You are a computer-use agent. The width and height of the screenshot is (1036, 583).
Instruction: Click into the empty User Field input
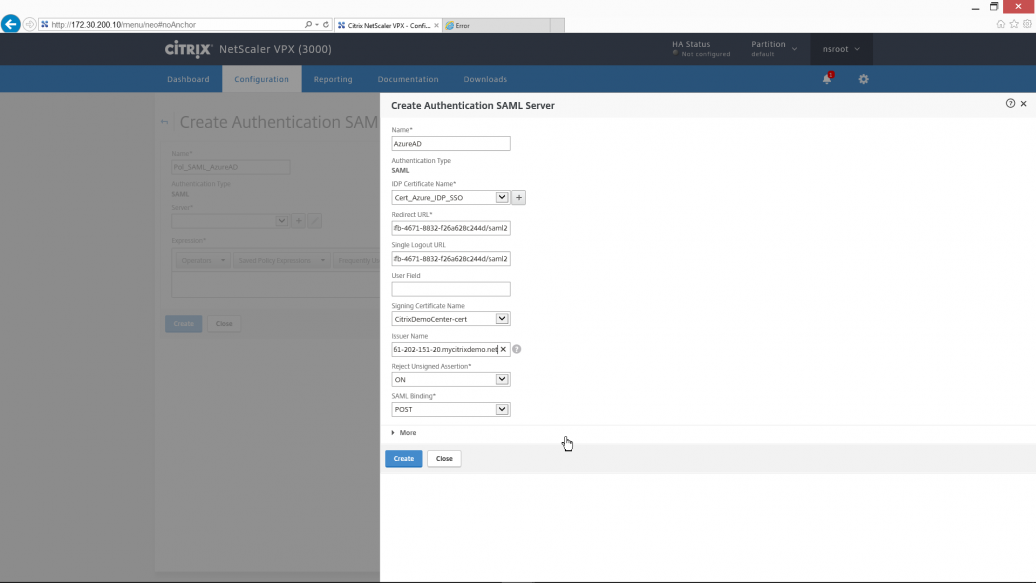point(451,289)
